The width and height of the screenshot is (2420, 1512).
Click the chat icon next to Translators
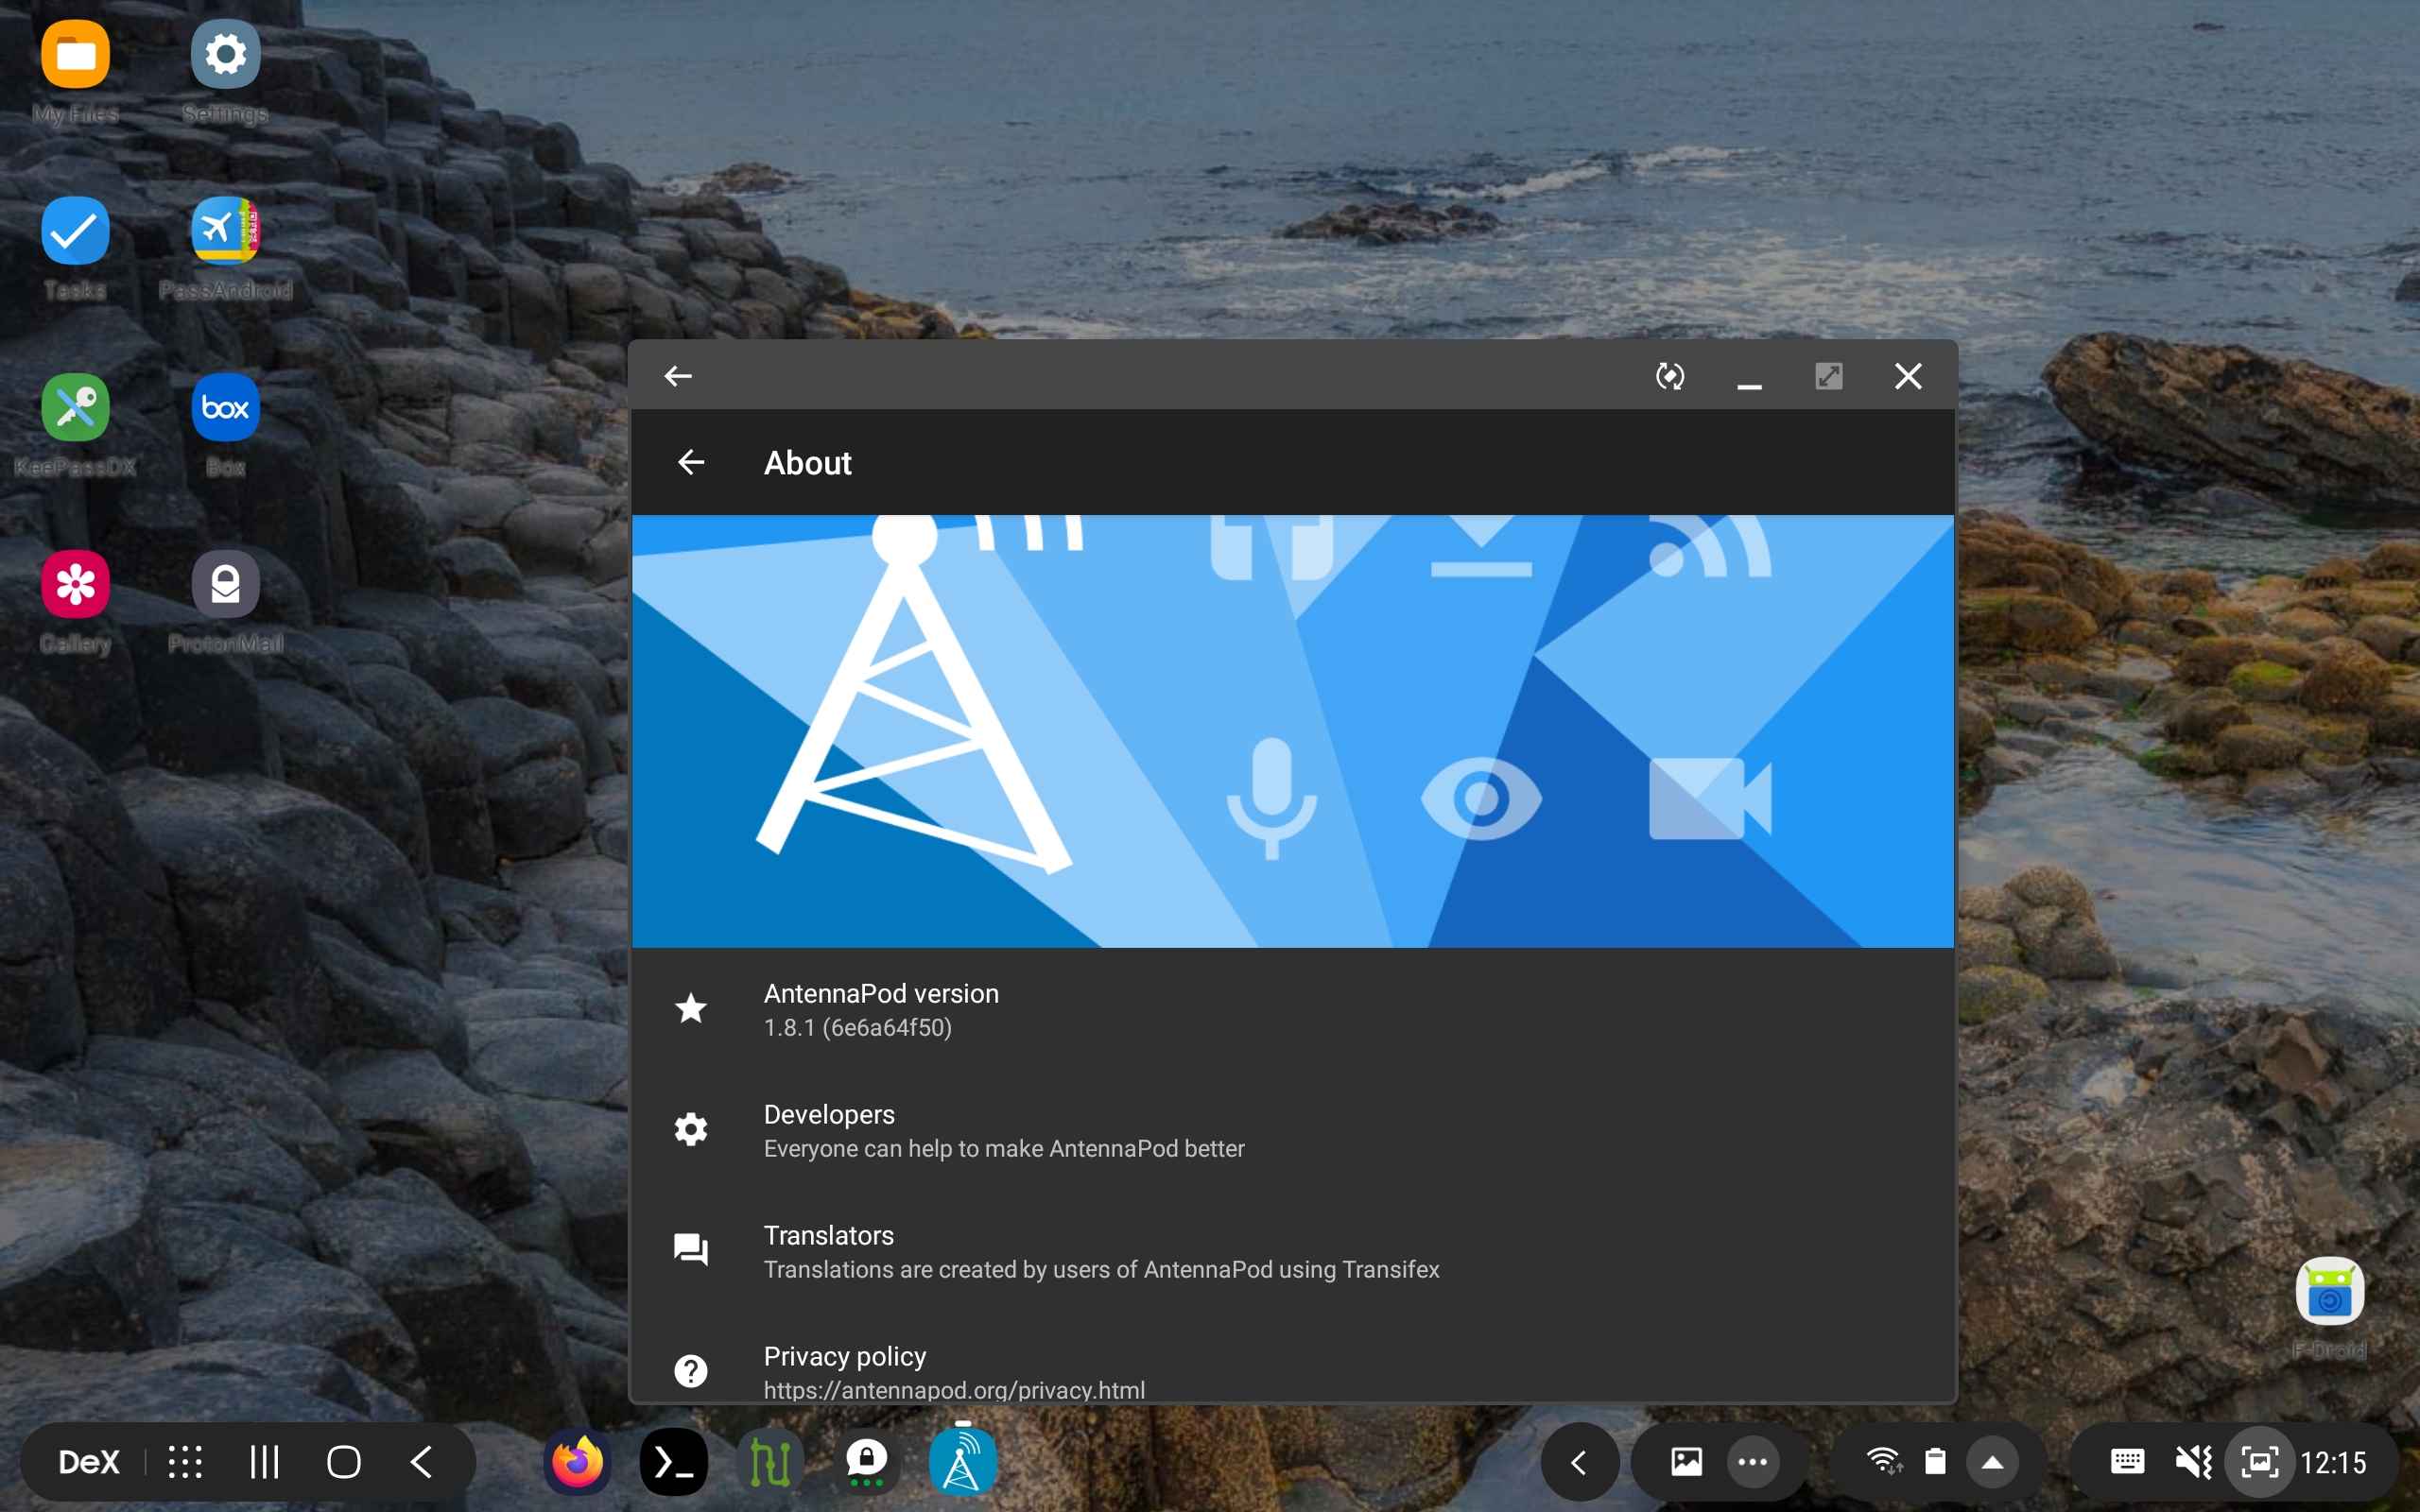[691, 1250]
